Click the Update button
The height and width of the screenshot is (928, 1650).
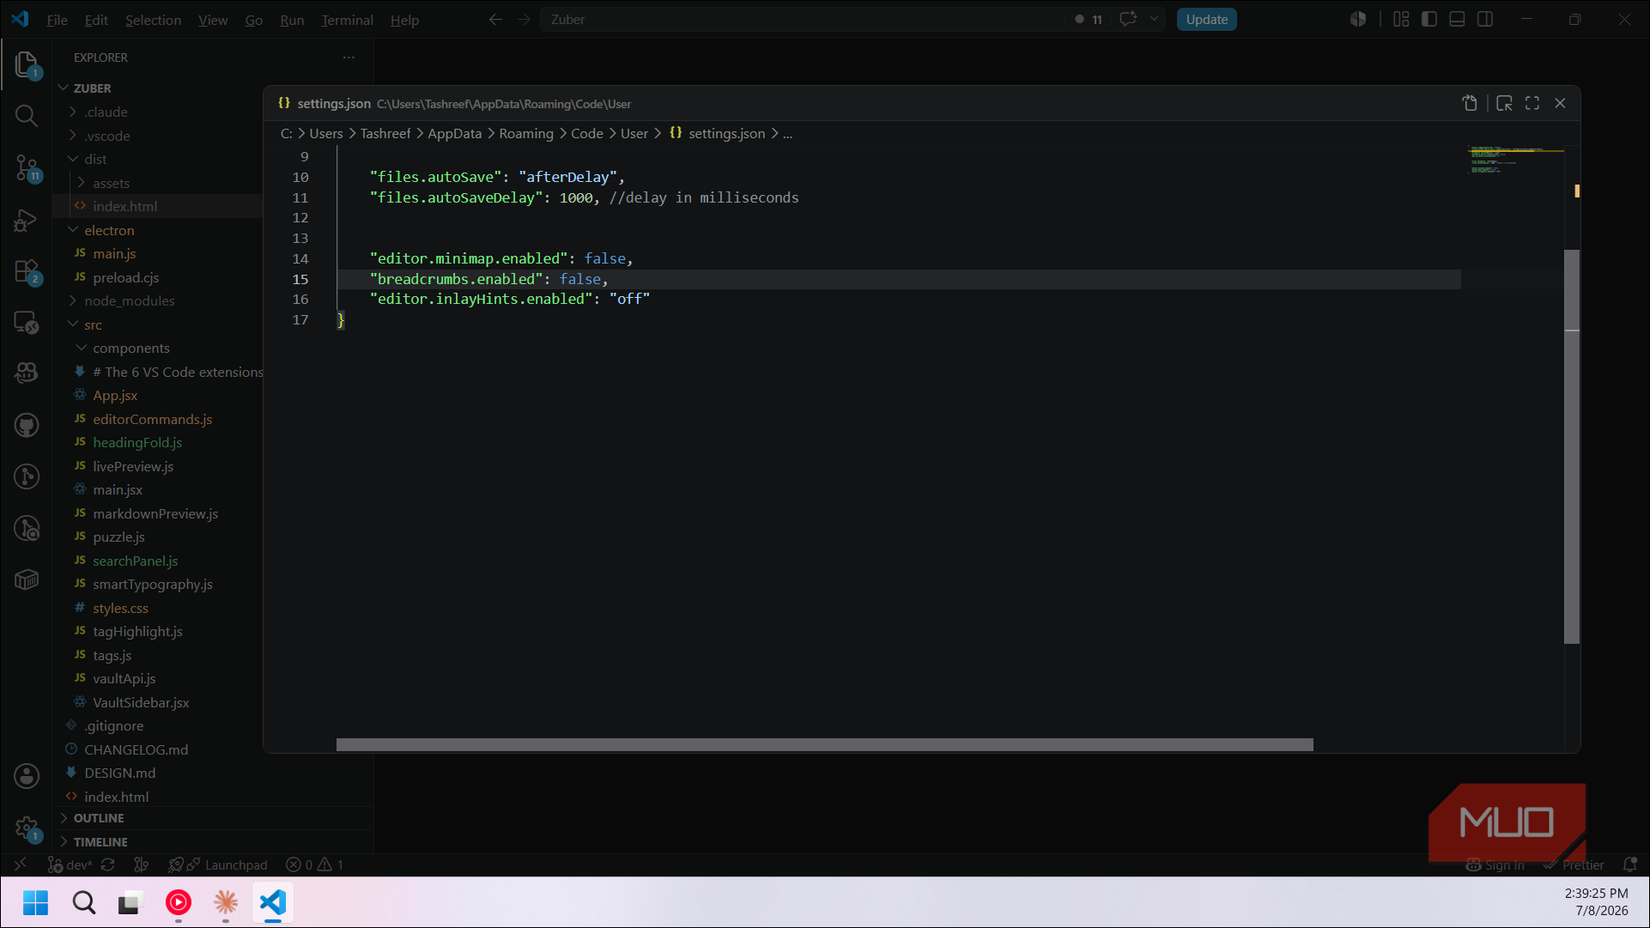[1206, 19]
